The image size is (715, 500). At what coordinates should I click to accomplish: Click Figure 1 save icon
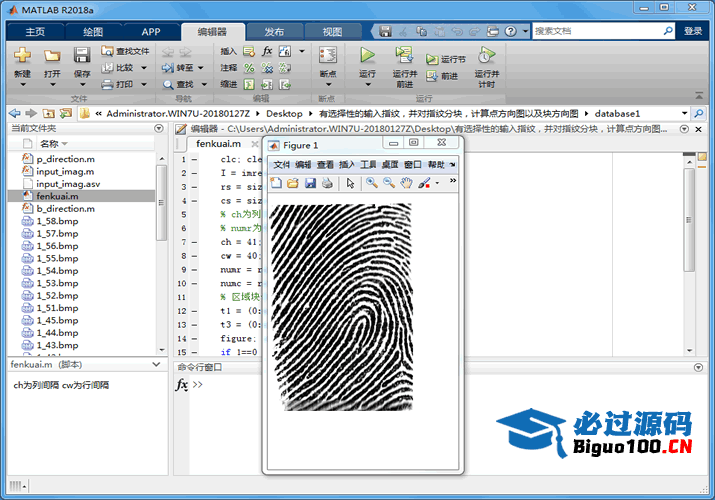[x=310, y=183]
